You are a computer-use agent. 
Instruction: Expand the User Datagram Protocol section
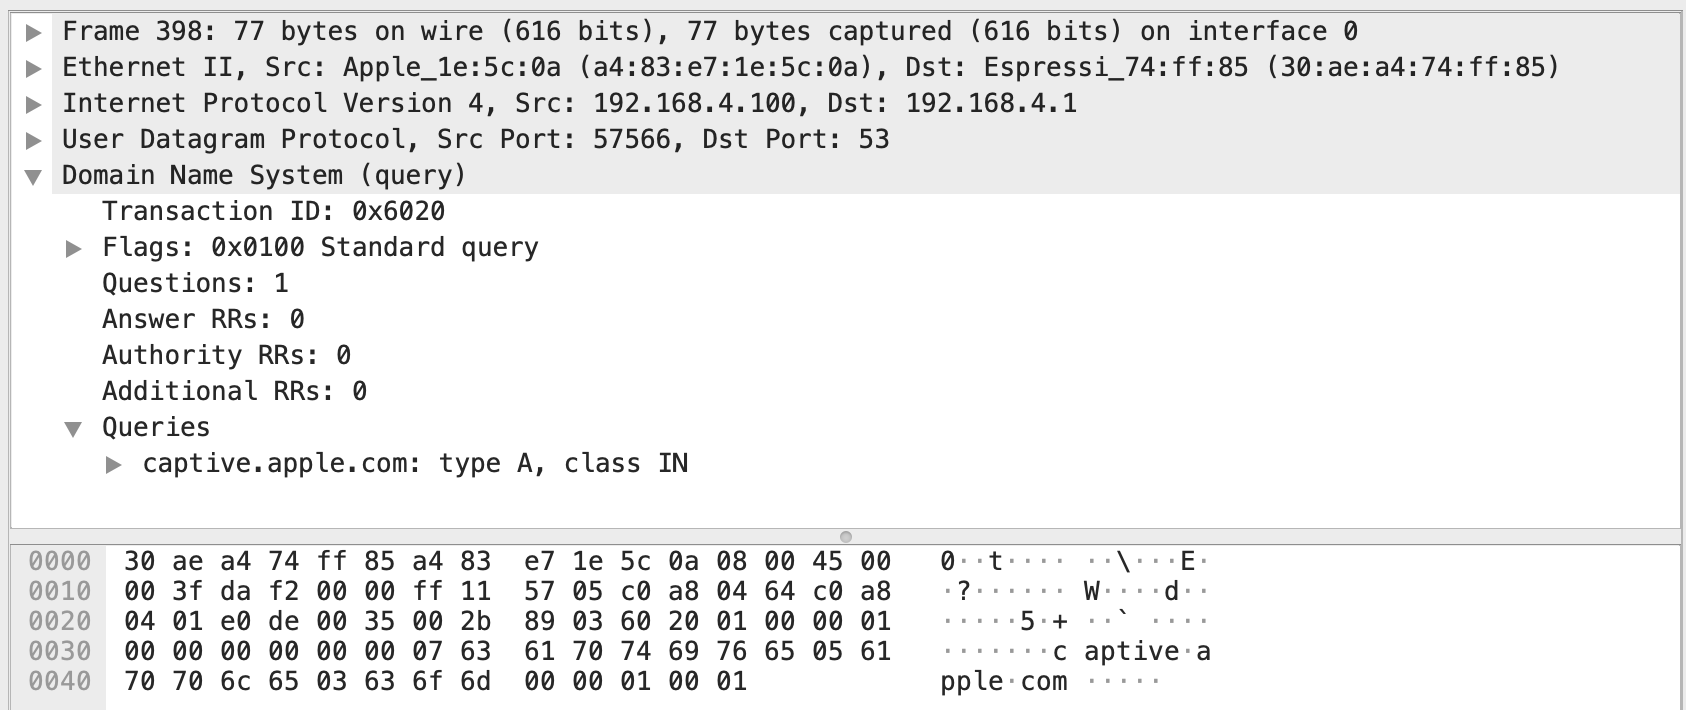coord(33,139)
